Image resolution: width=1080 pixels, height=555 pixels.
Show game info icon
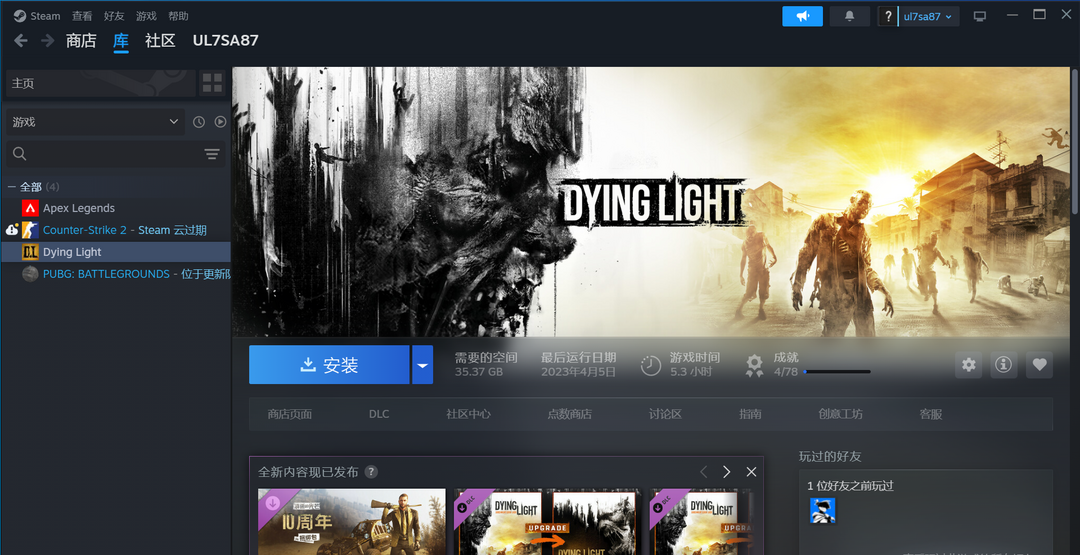[x=1004, y=365]
